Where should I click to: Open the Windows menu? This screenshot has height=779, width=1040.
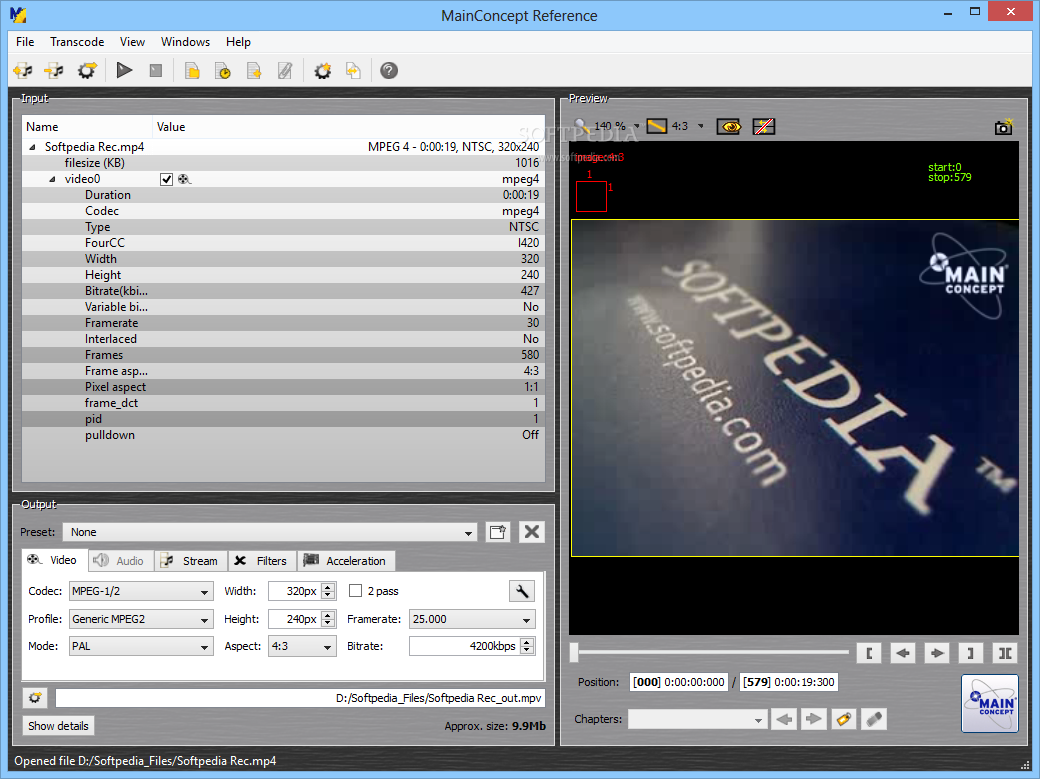pyautogui.click(x=185, y=42)
